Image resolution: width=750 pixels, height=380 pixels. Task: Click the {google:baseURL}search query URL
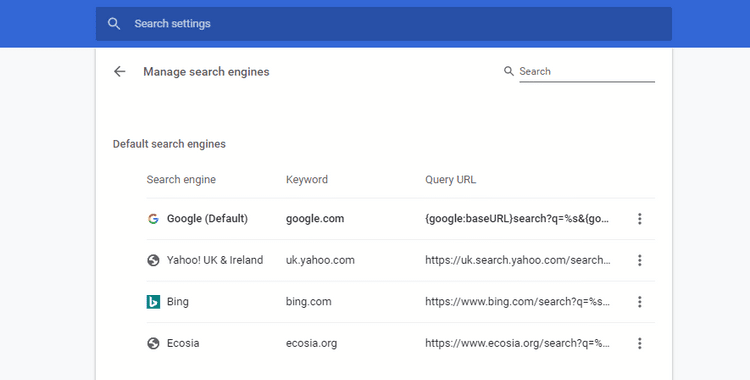tap(517, 219)
